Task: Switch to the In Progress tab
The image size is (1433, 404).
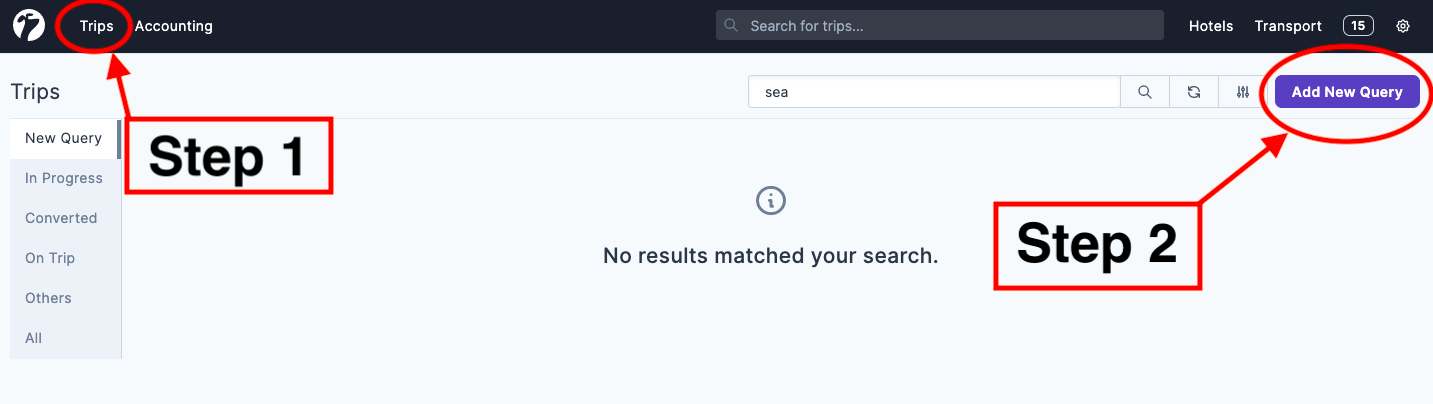Action: click(x=64, y=178)
